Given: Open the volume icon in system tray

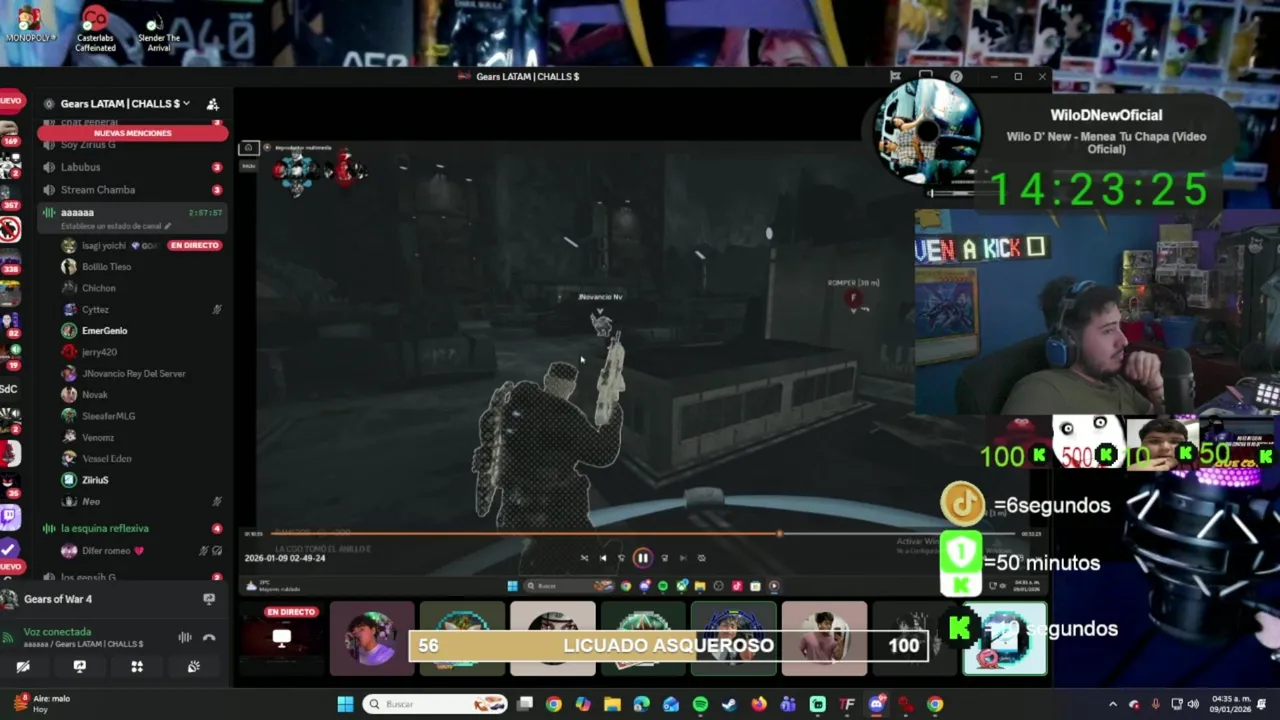Looking at the screenshot, I should pos(1194,704).
